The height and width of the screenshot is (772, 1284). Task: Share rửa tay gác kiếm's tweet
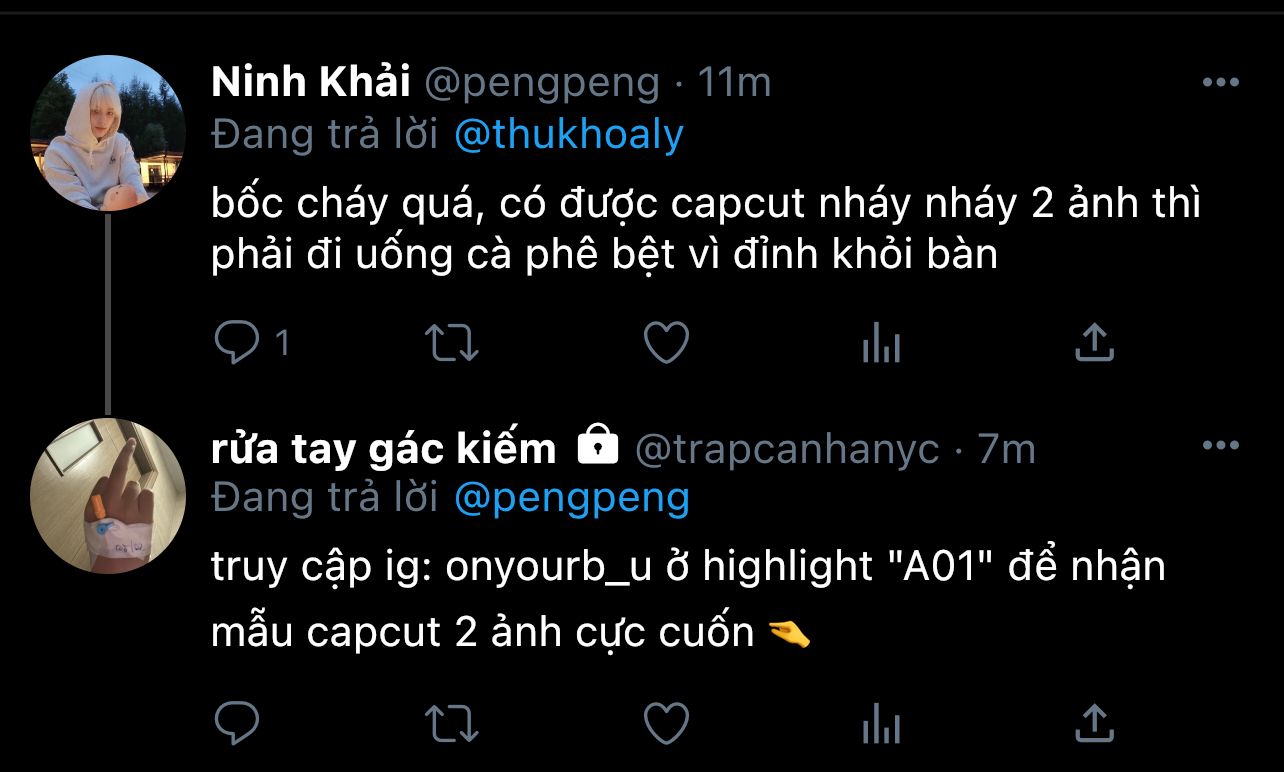click(x=1094, y=721)
